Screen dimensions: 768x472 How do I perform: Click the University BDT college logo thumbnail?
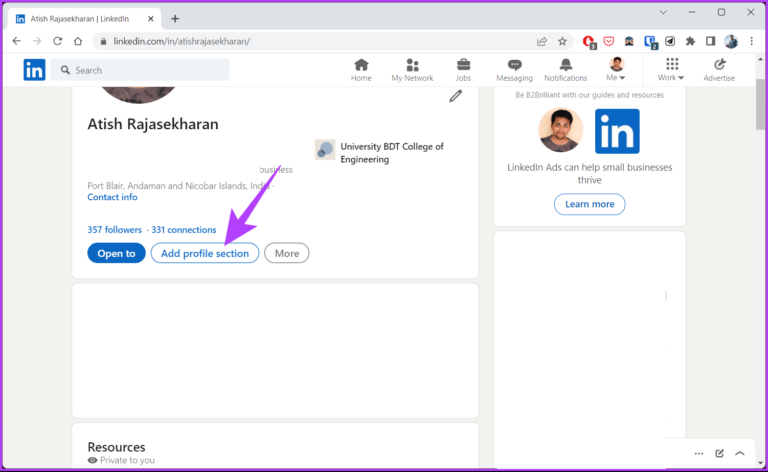click(325, 150)
